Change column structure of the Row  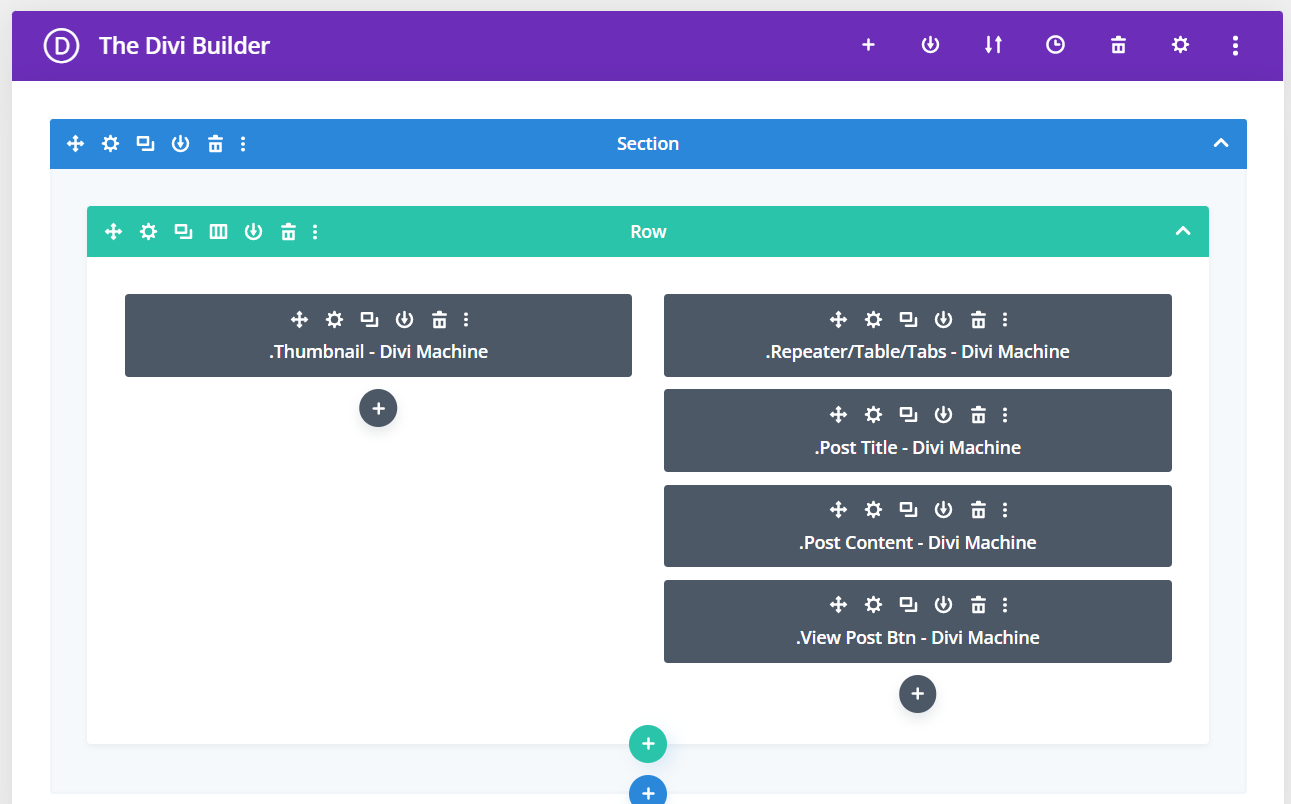(x=218, y=232)
